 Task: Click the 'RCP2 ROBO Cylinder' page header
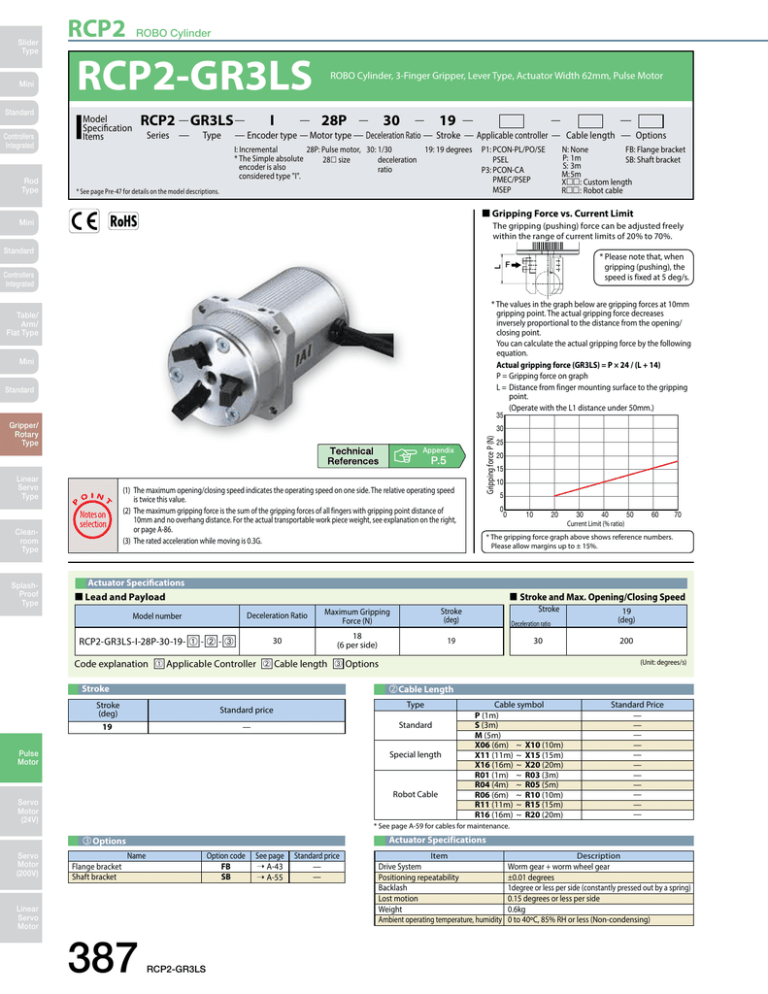click(139, 30)
